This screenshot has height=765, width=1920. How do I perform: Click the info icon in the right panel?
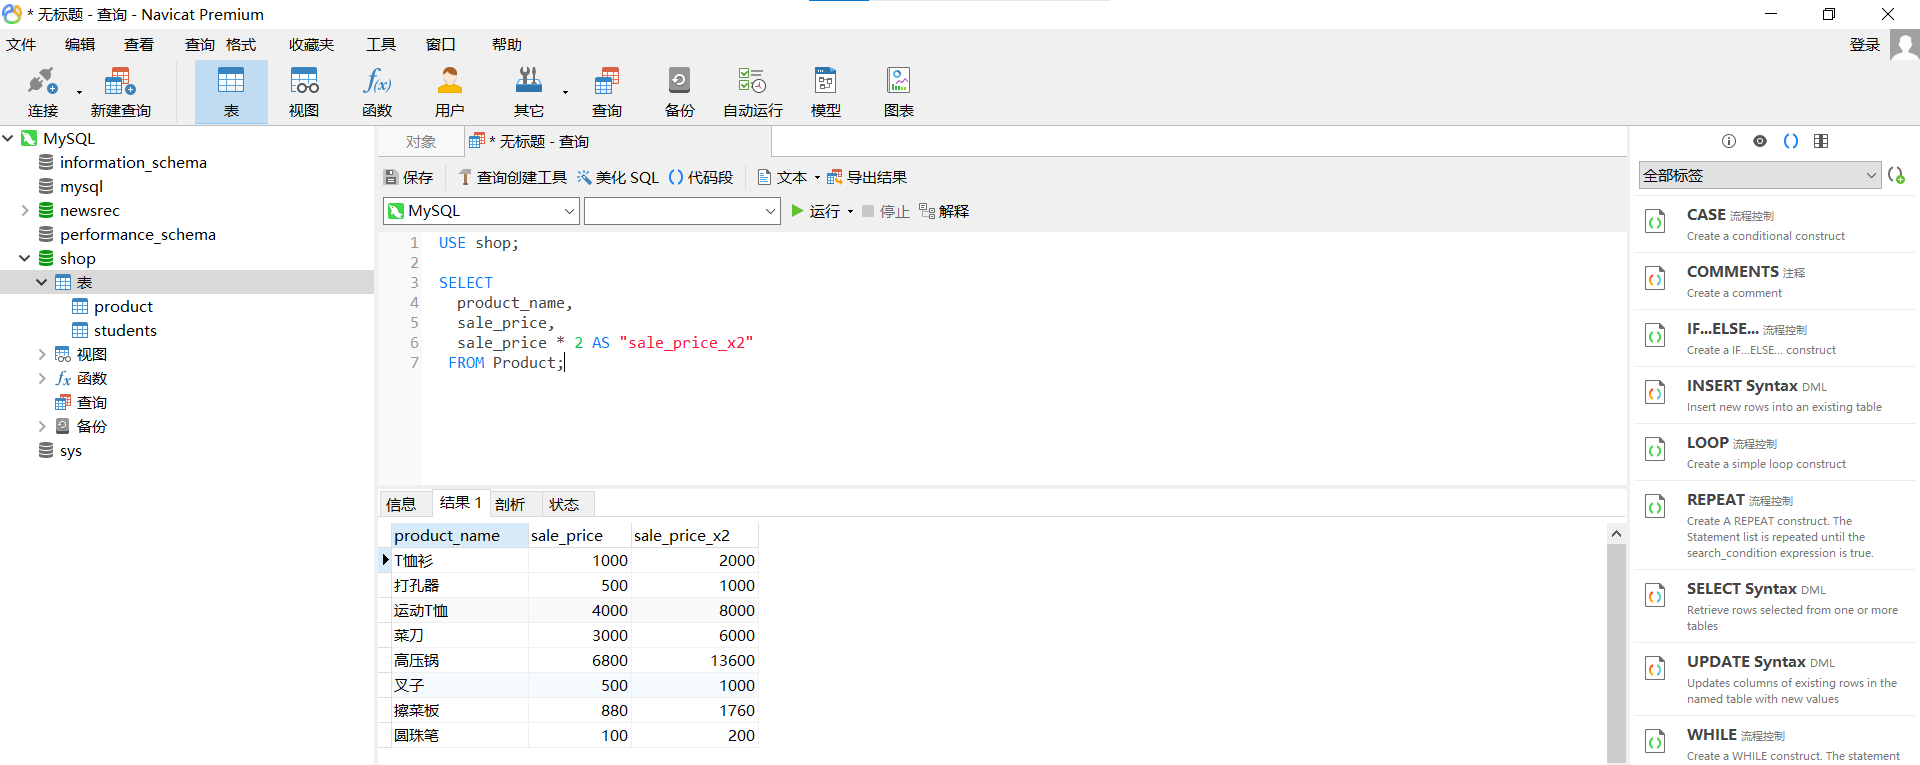click(x=1729, y=141)
